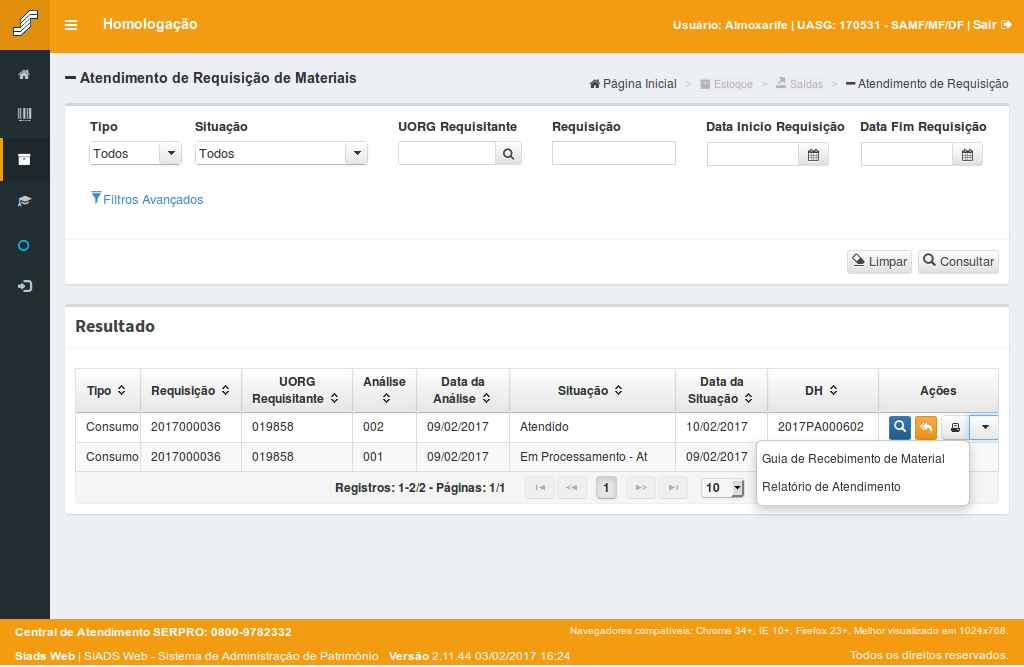Viewport: 1024px width, 667px height.
Task: Sort by Tipo column
Action: click(x=107, y=391)
